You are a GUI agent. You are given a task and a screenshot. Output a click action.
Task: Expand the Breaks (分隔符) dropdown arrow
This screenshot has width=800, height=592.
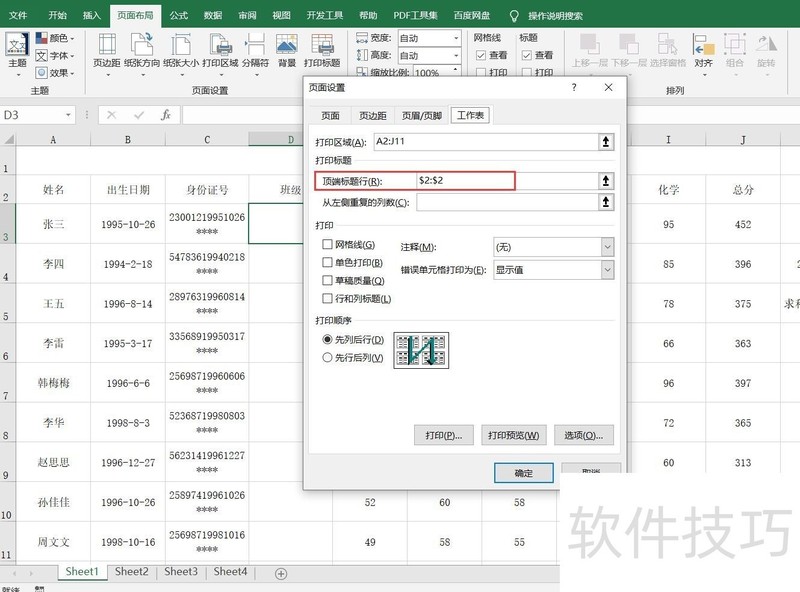[256, 75]
